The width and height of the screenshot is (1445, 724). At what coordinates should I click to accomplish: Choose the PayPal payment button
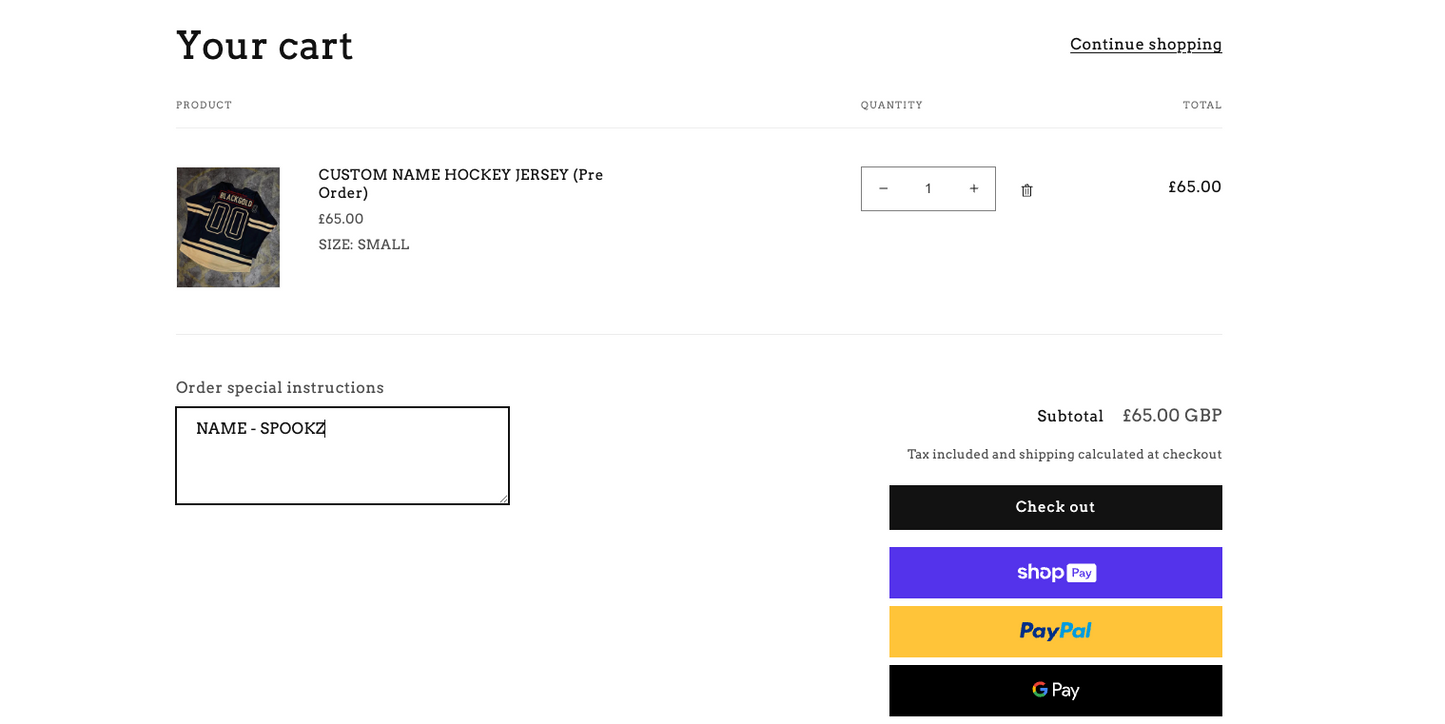[x=1055, y=631]
